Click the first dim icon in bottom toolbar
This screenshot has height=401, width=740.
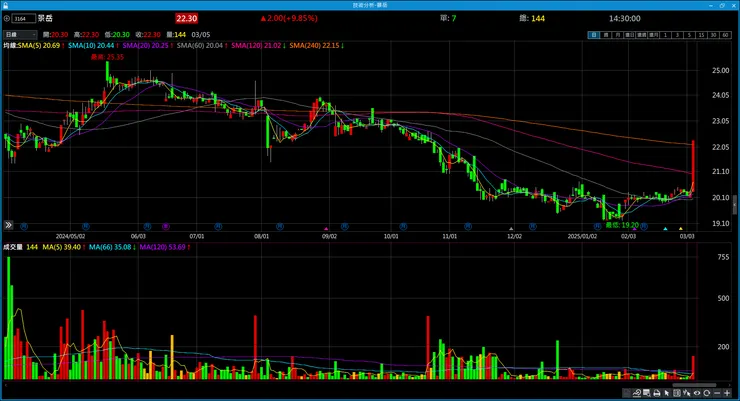626,393
